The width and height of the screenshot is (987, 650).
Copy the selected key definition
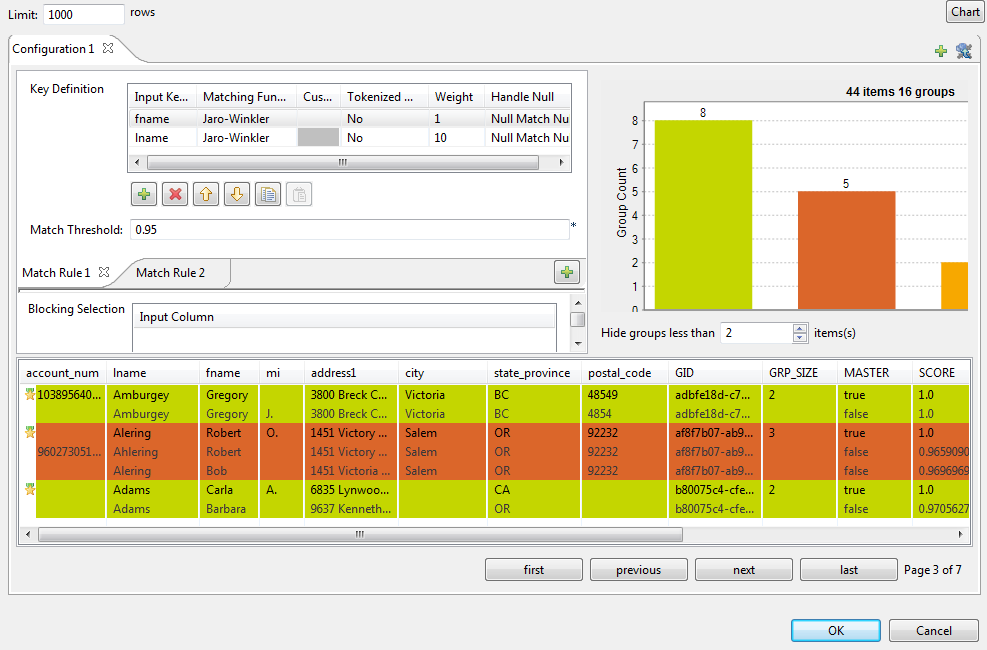tap(268, 194)
